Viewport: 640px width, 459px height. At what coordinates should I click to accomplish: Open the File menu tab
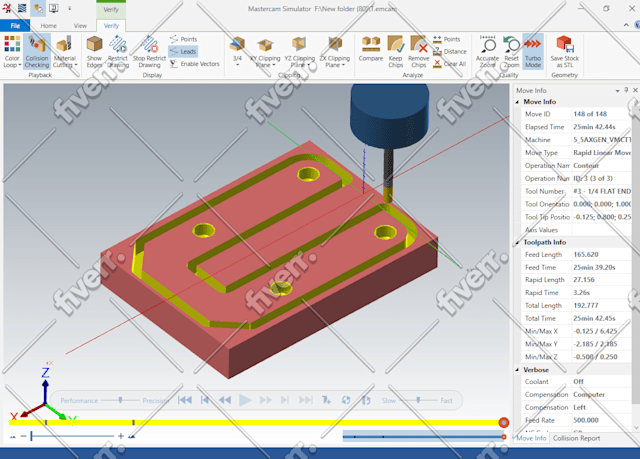click(15, 25)
